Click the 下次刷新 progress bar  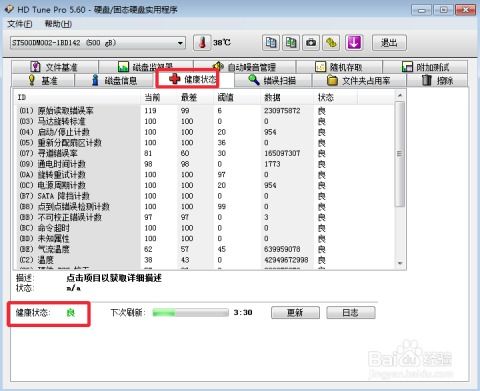190,313
